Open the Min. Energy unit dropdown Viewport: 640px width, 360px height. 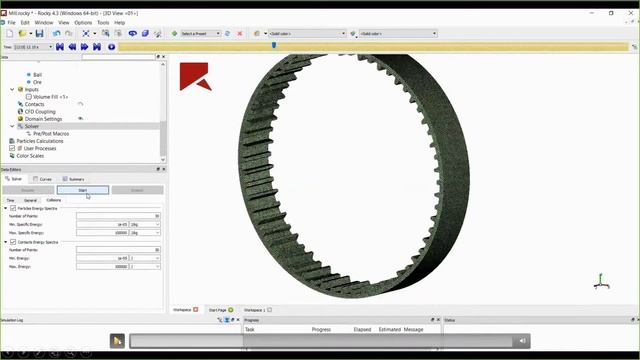point(145,258)
